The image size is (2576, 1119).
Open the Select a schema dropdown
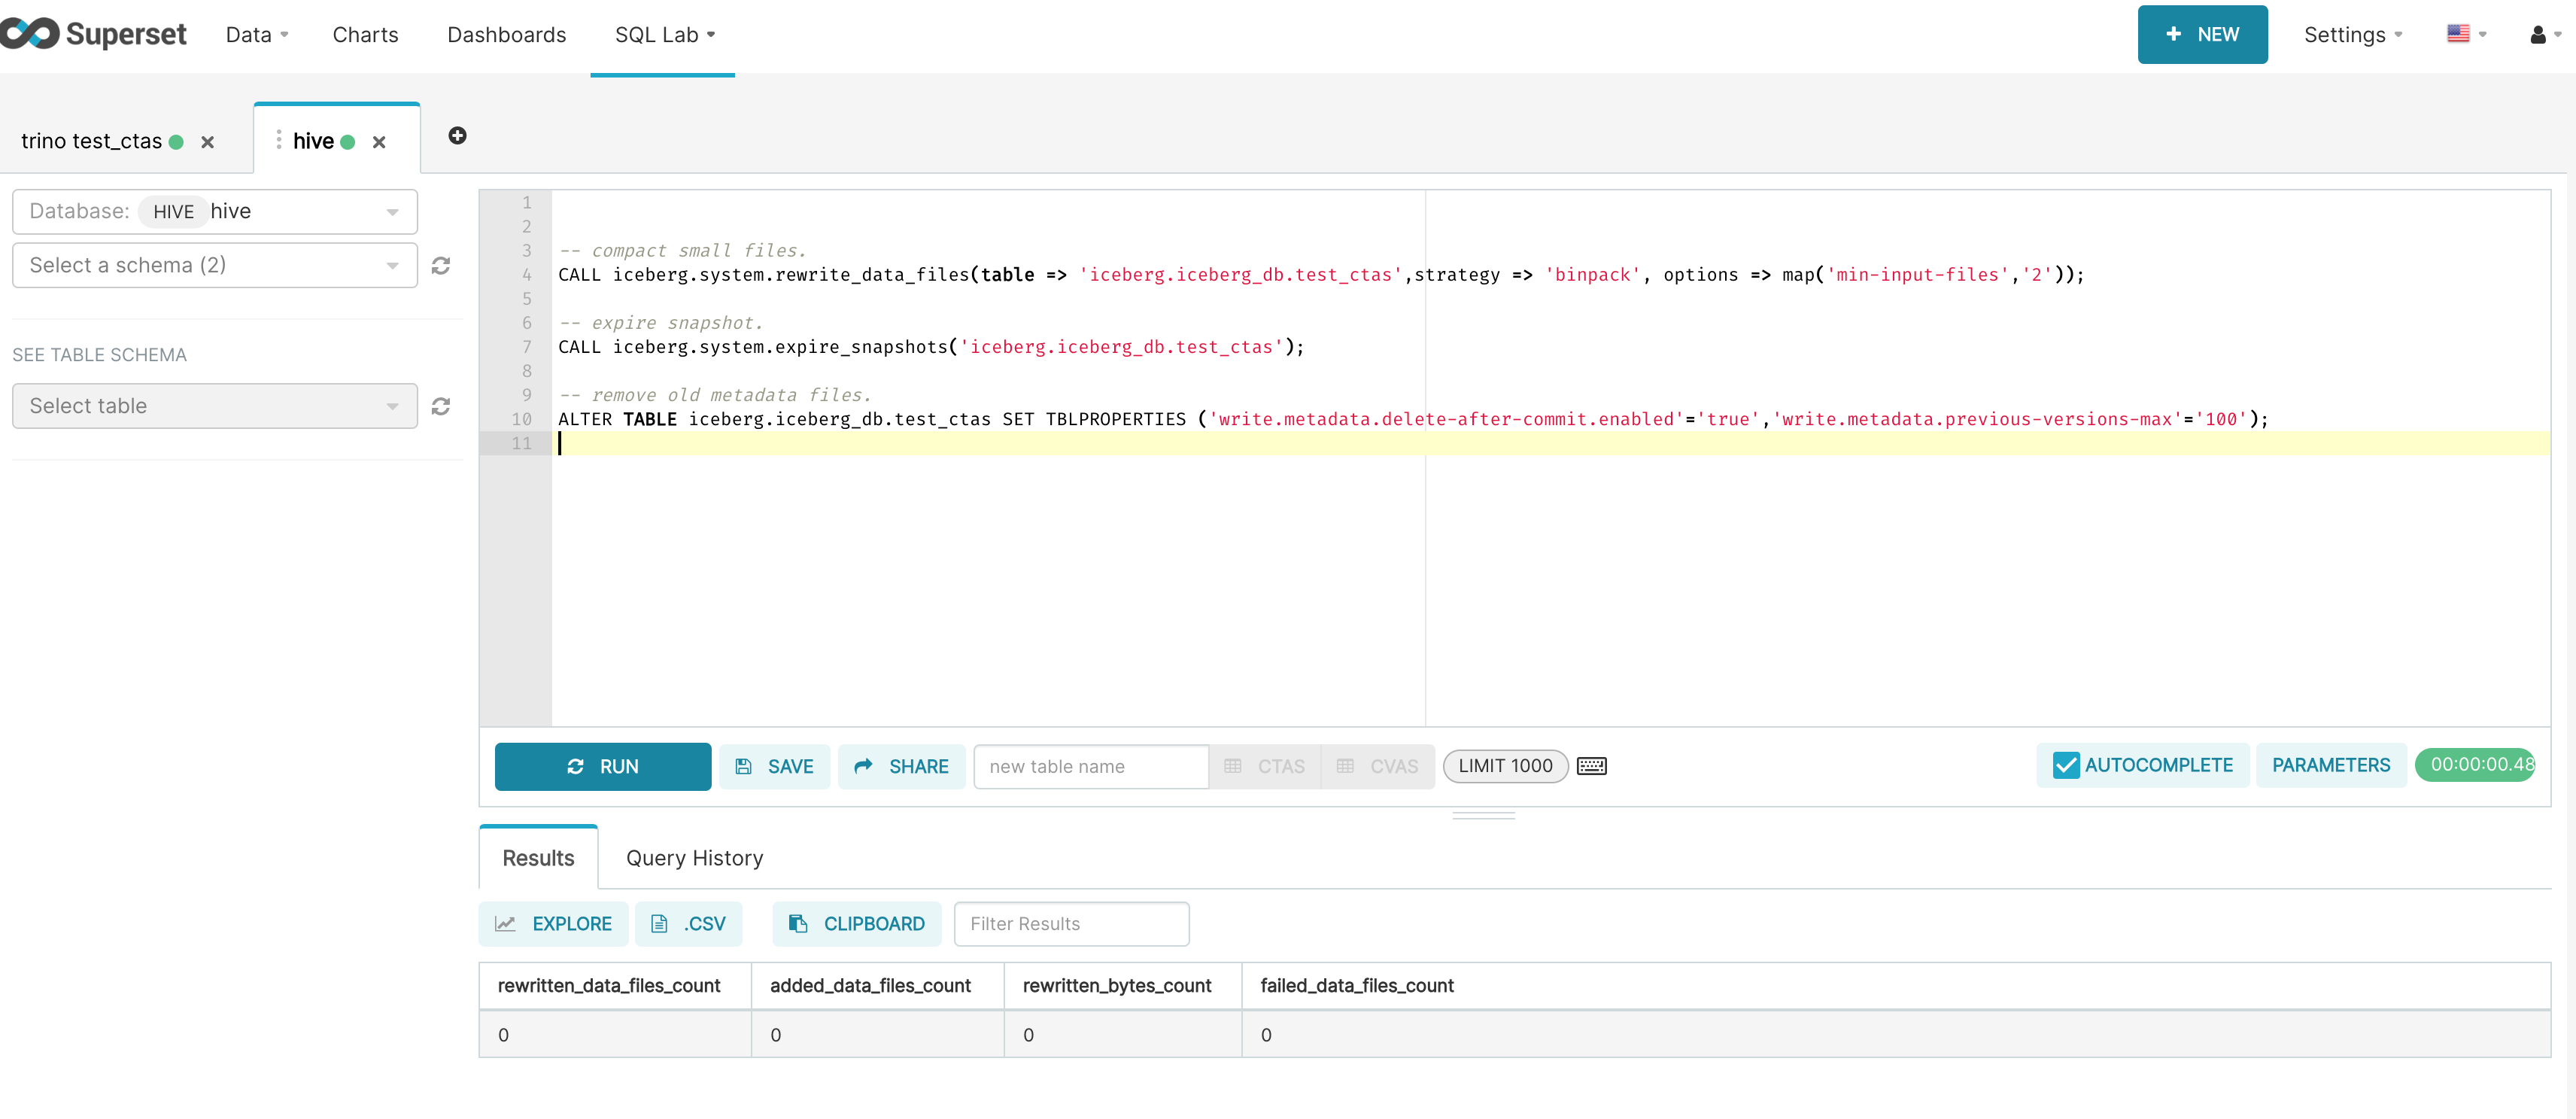[215, 265]
